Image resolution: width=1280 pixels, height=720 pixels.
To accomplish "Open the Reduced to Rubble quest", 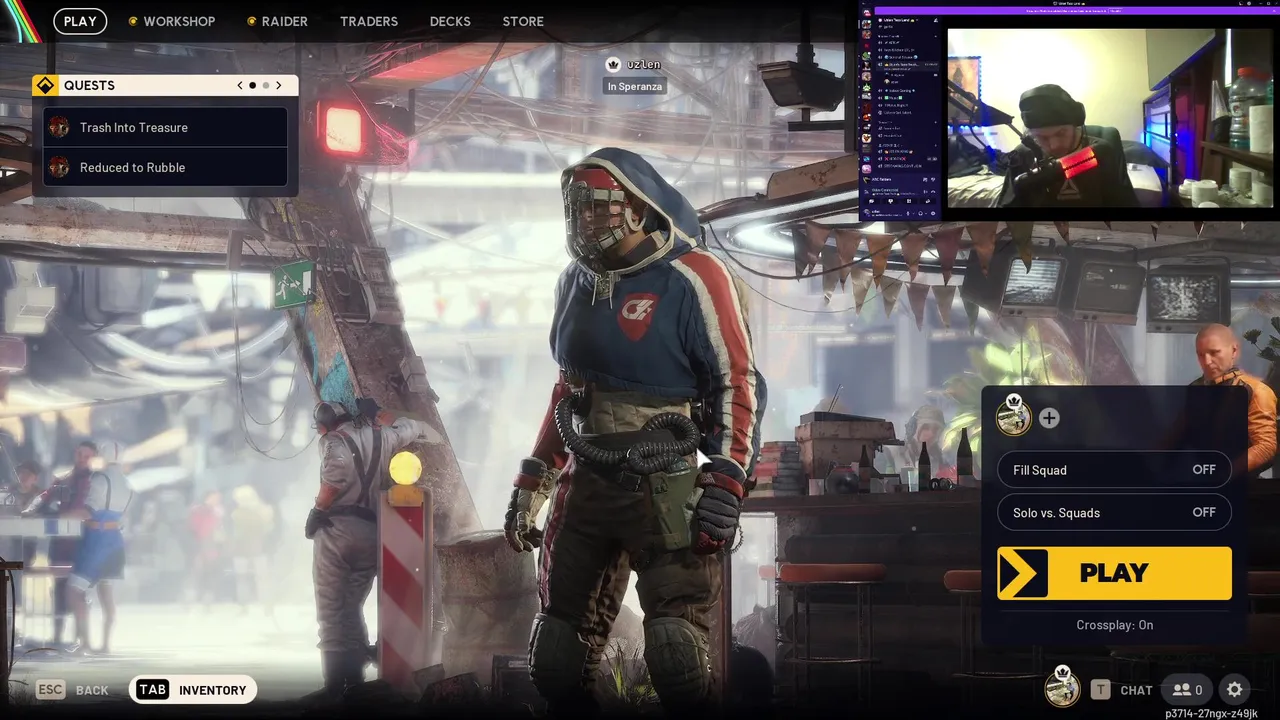I will (x=165, y=167).
